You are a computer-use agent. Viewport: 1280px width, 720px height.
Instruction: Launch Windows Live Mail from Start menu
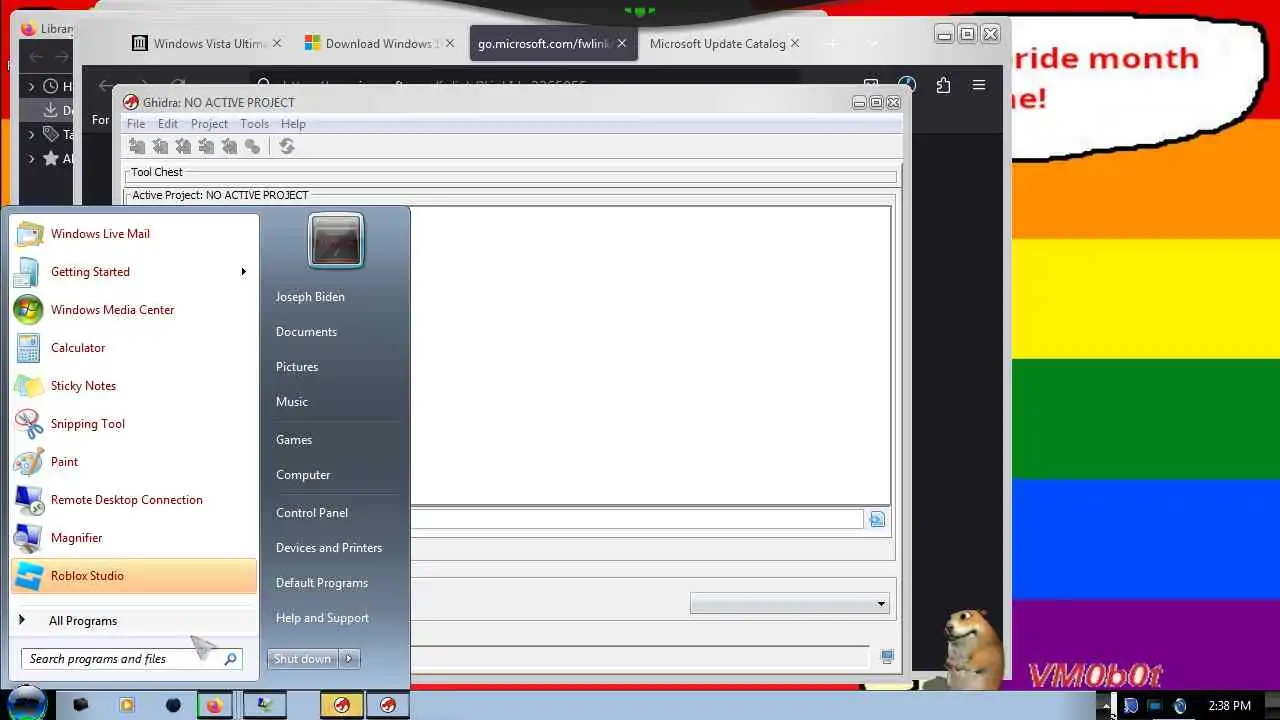click(133, 234)
